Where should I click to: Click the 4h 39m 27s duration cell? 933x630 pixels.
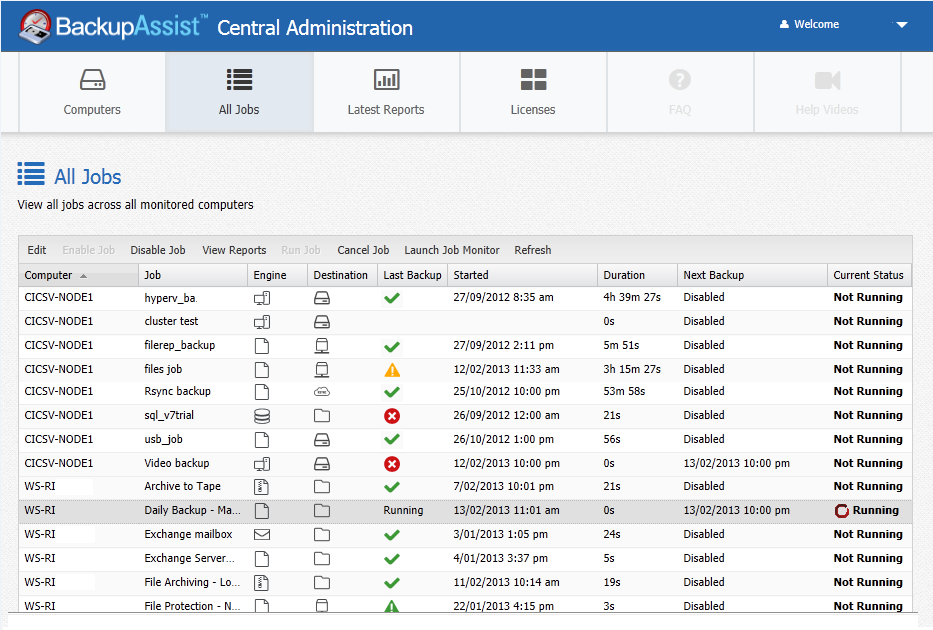pyautogui.click(x=632, y=297)
